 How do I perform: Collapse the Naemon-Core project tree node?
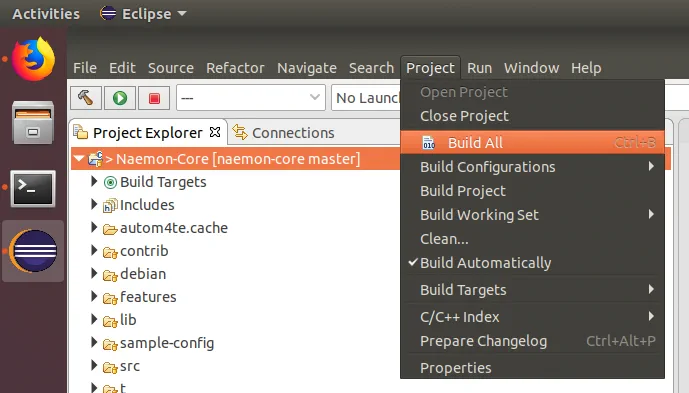point(79,158)
